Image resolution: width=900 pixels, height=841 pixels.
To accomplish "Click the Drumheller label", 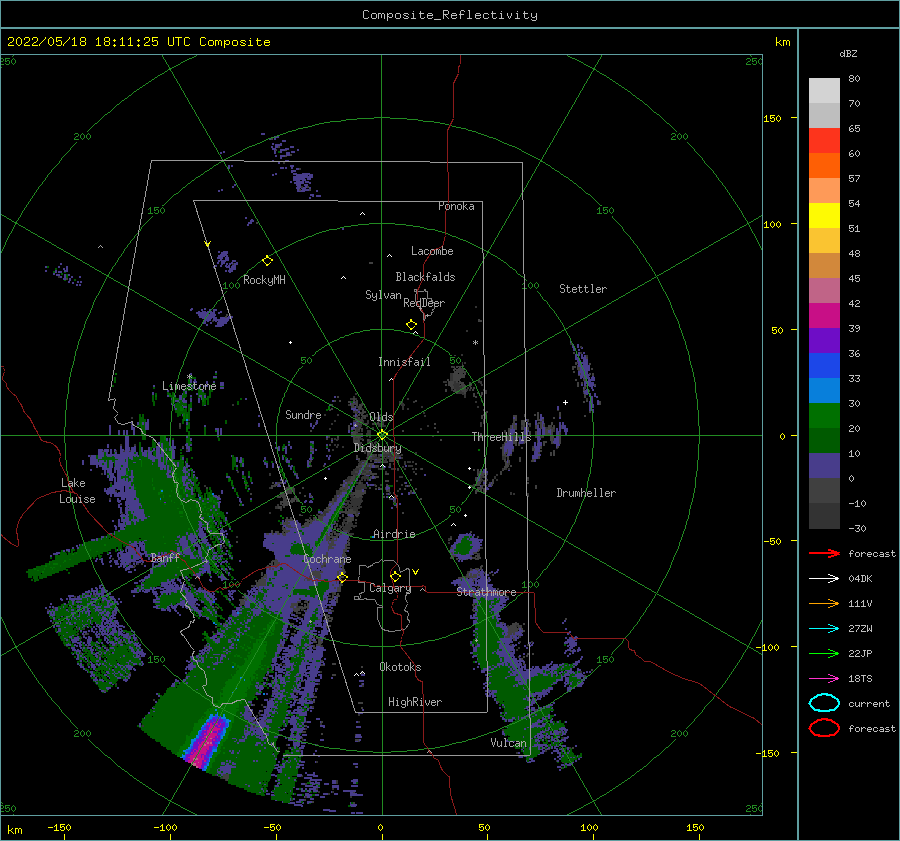I will click(586, 493).
